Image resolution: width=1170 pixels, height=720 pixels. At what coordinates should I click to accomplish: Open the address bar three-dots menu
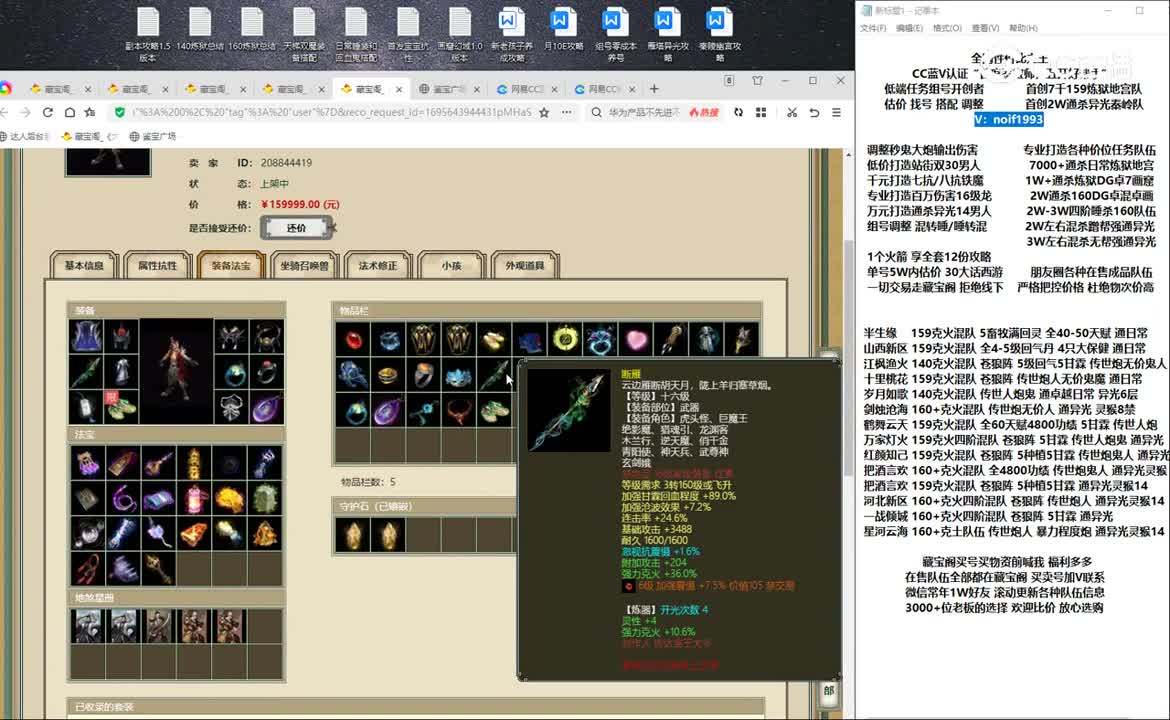pos(567,112)
